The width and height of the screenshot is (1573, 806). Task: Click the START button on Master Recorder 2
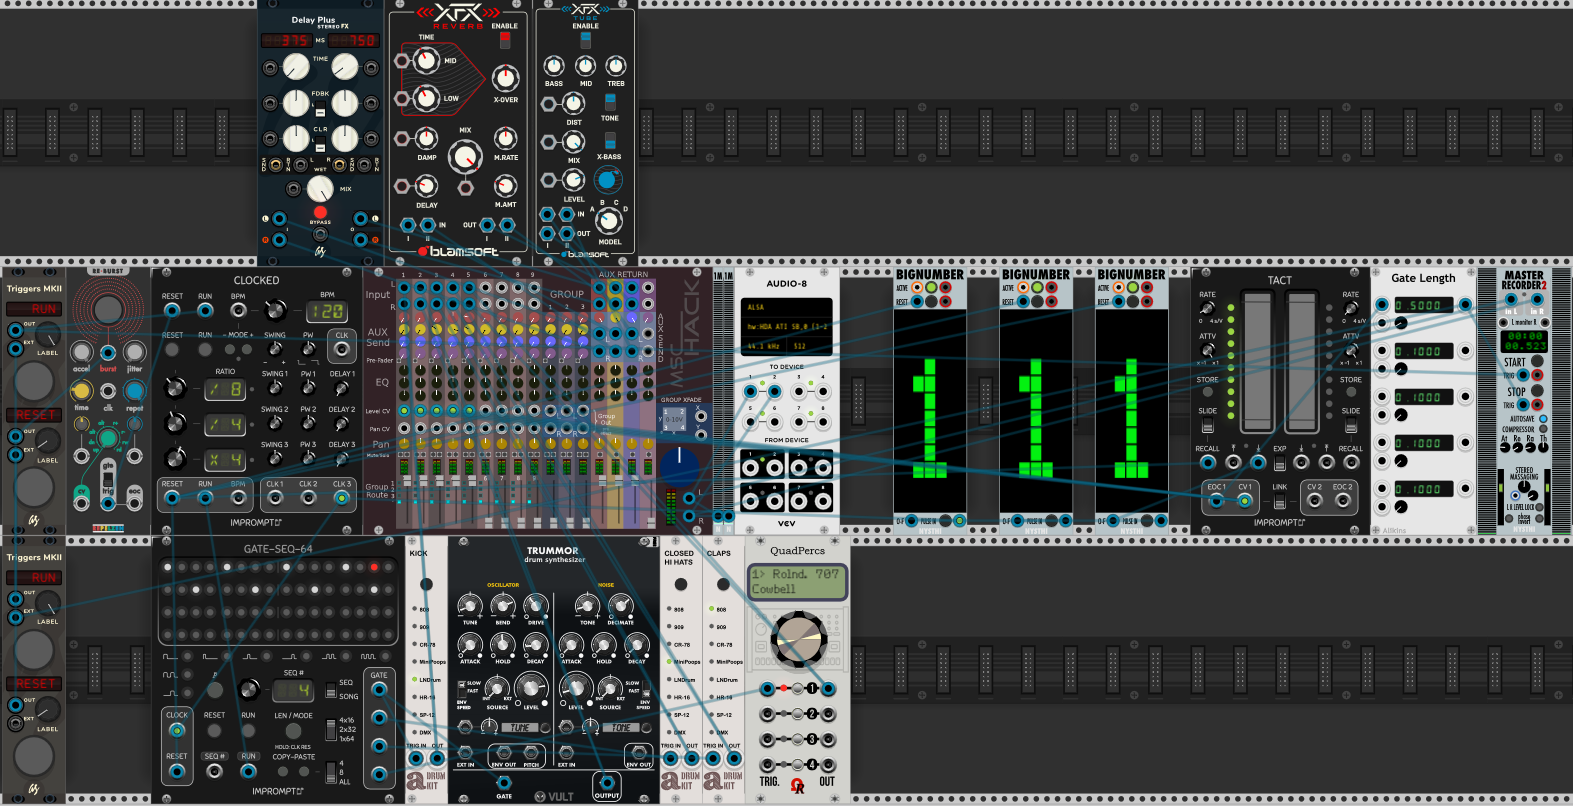[1537, 361]
